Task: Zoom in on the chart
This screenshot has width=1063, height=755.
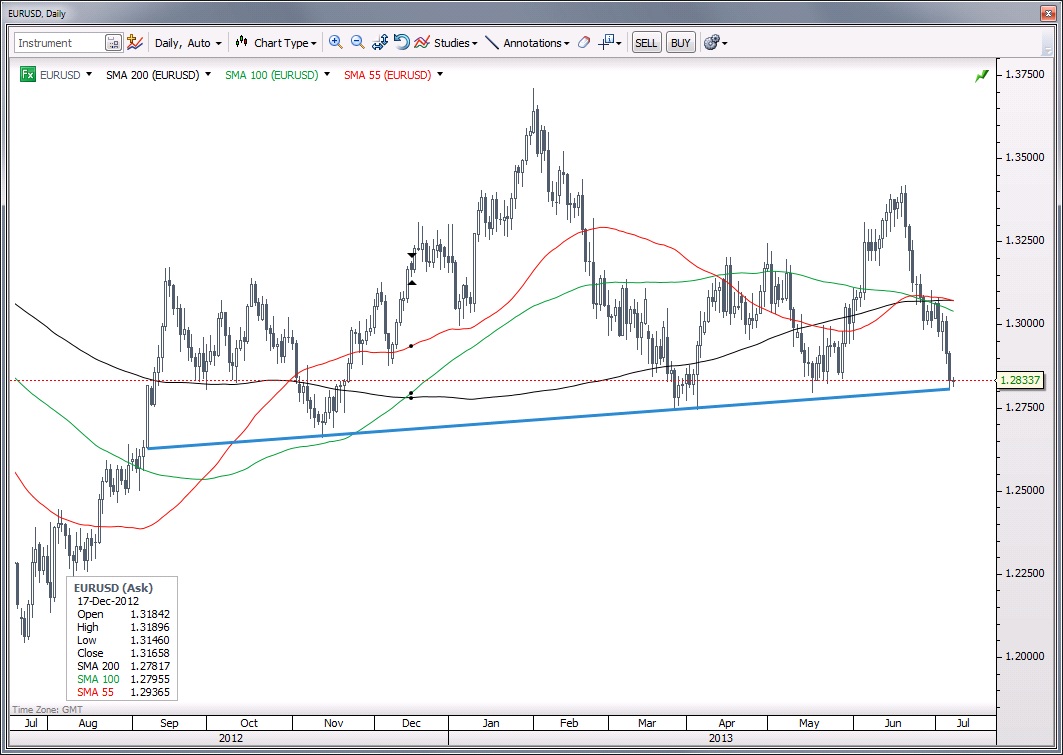Action: [x=335, y=43]
